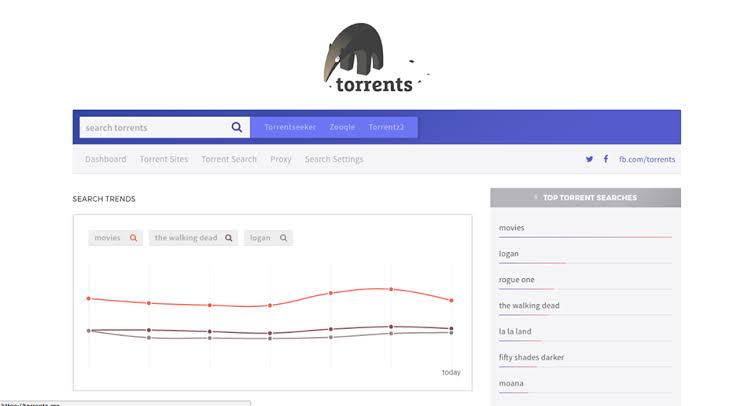Open moana in top searches

point(511,383)
